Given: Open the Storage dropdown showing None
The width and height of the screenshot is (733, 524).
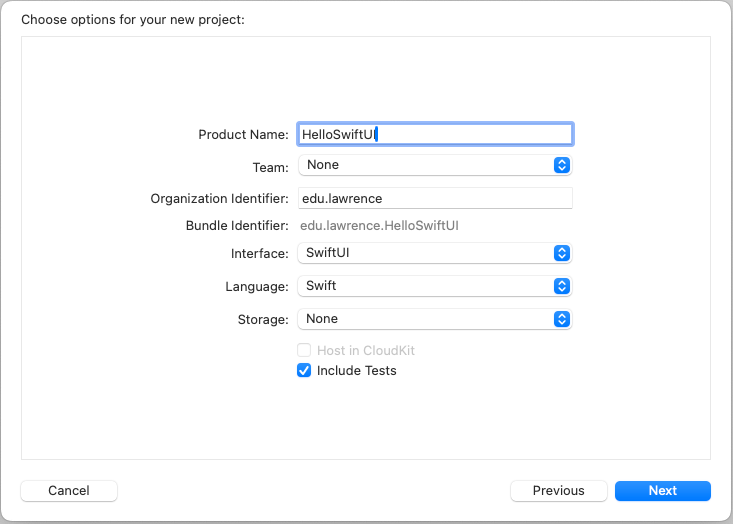Looking at the screenshot, I should coord(435,319).
